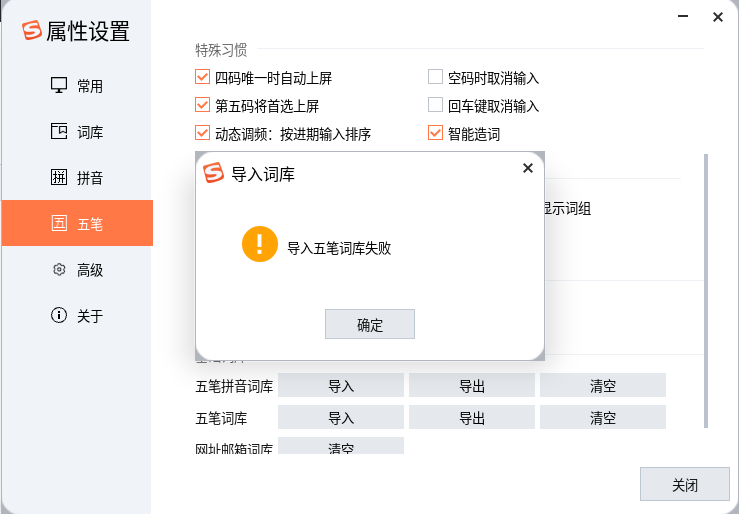Toggle 动态调频：按进期输入排序 checkbox
This screenshot has height=514, width=739.
(x=202, y=133)
